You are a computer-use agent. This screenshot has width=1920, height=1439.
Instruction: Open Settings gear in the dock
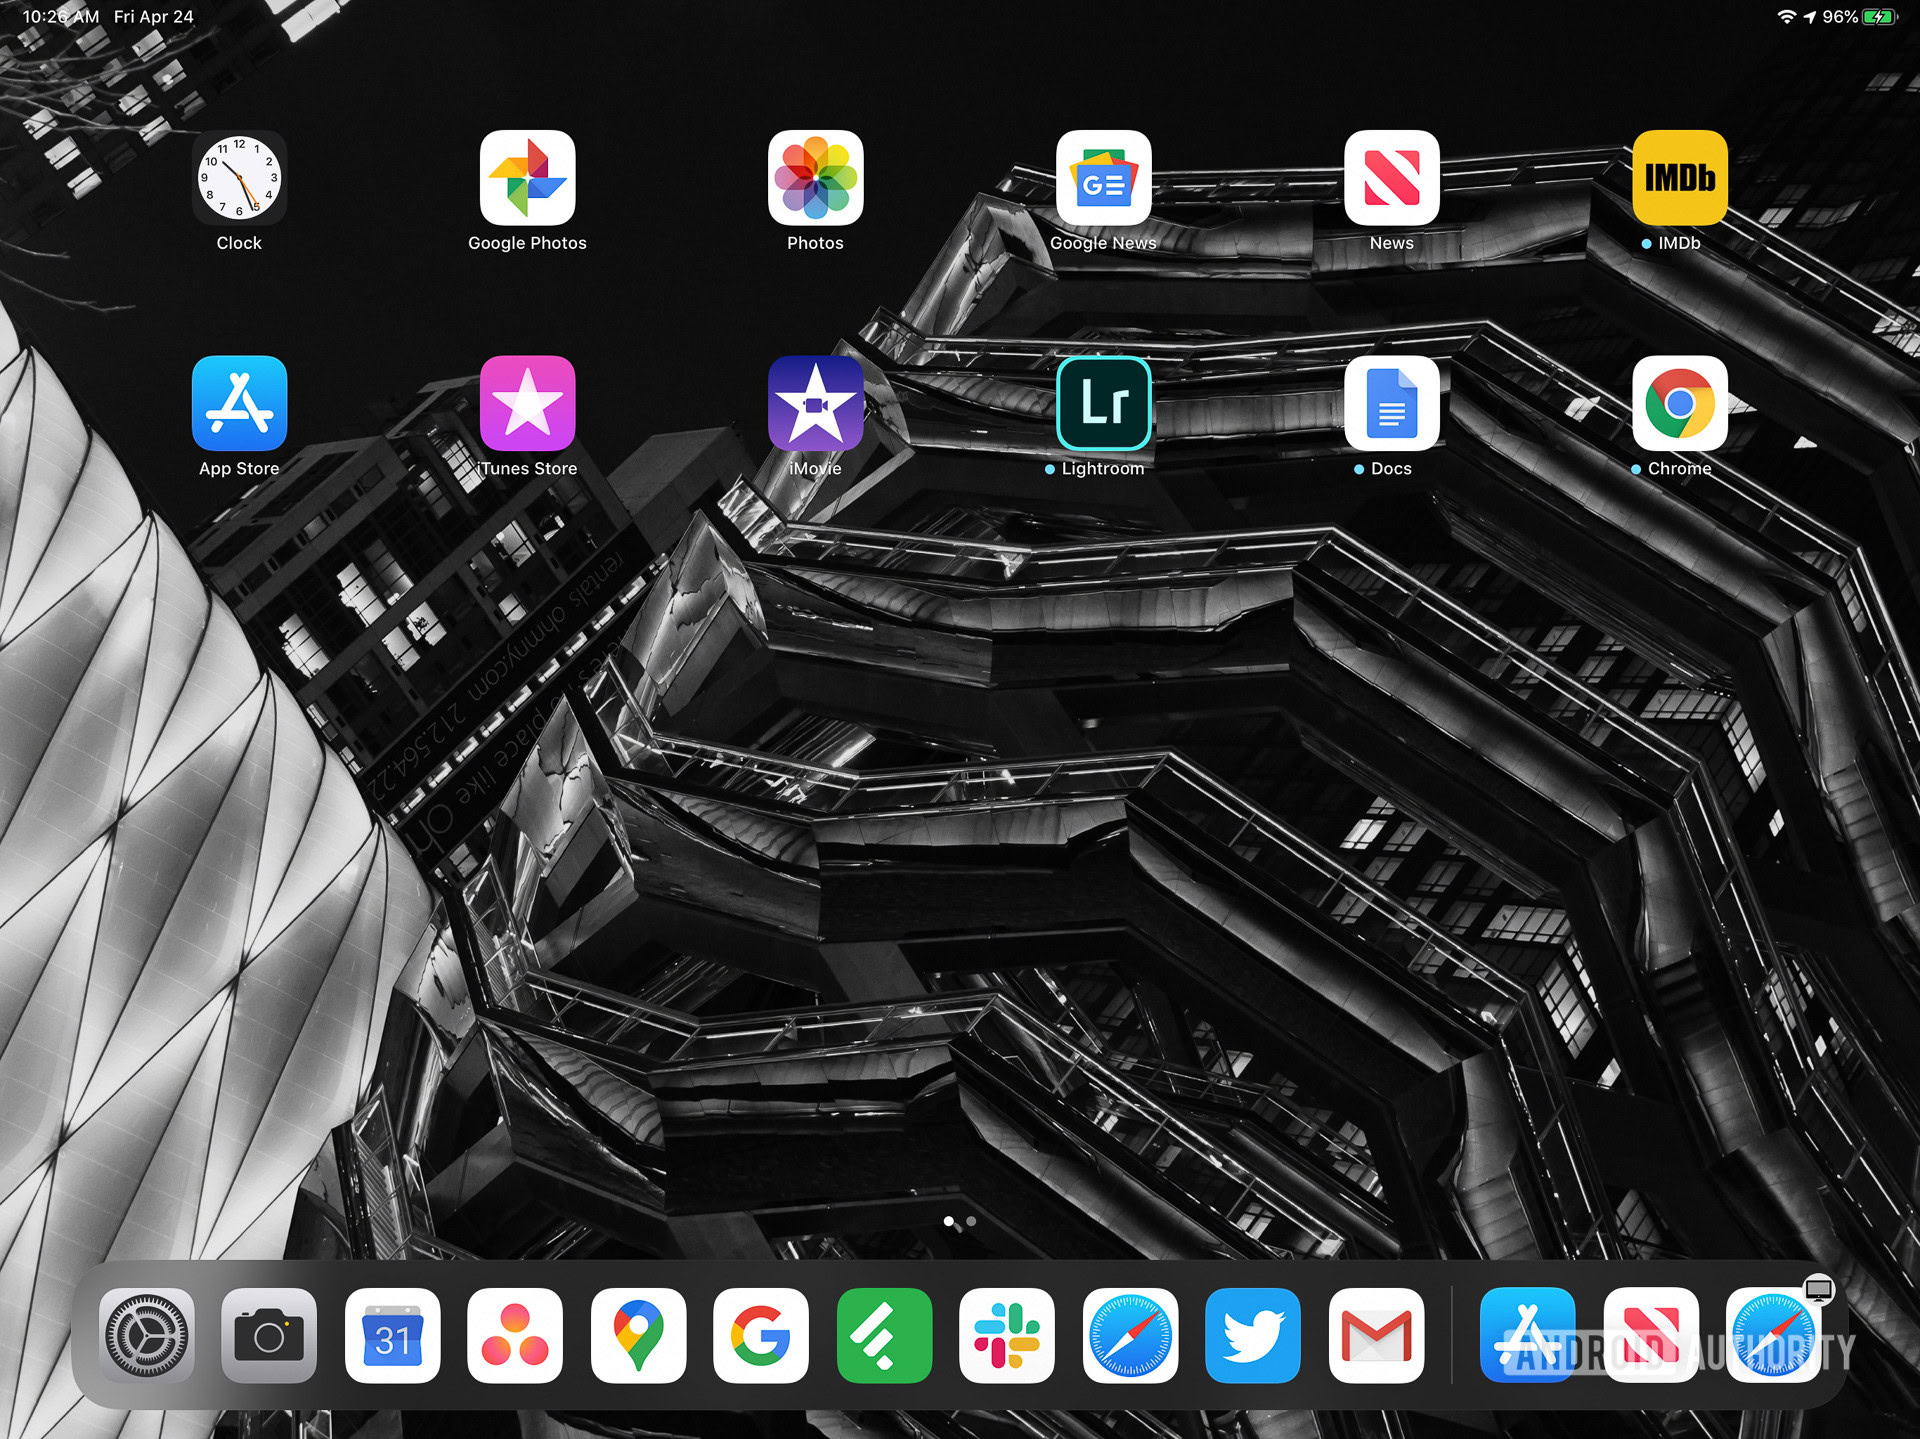147,1335
